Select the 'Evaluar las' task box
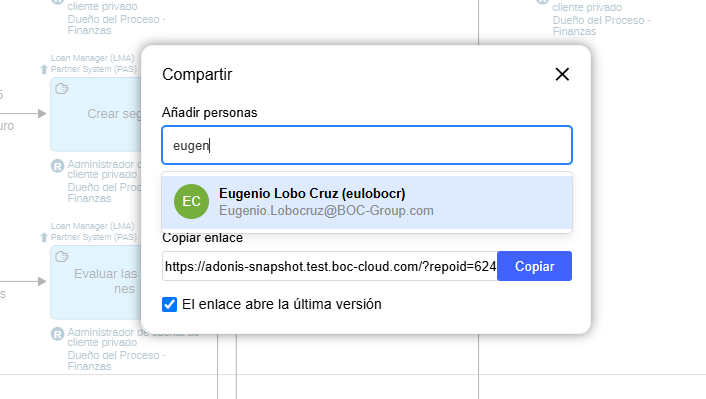Image resolution: width=706 pixels, height=399 pixels. [x=96, y=282]
